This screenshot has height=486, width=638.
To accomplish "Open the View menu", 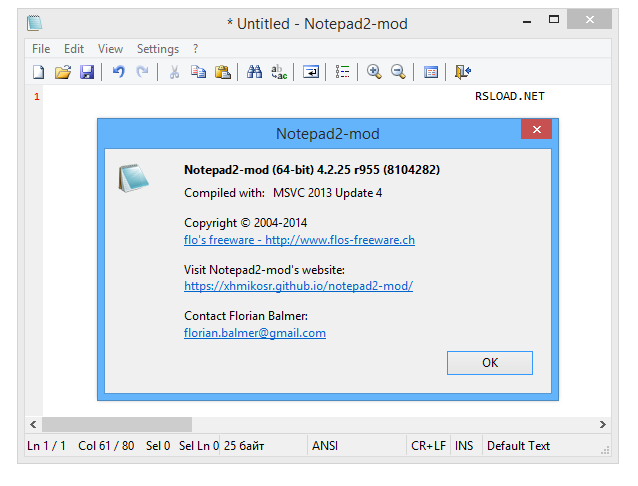I will (110, 49).
